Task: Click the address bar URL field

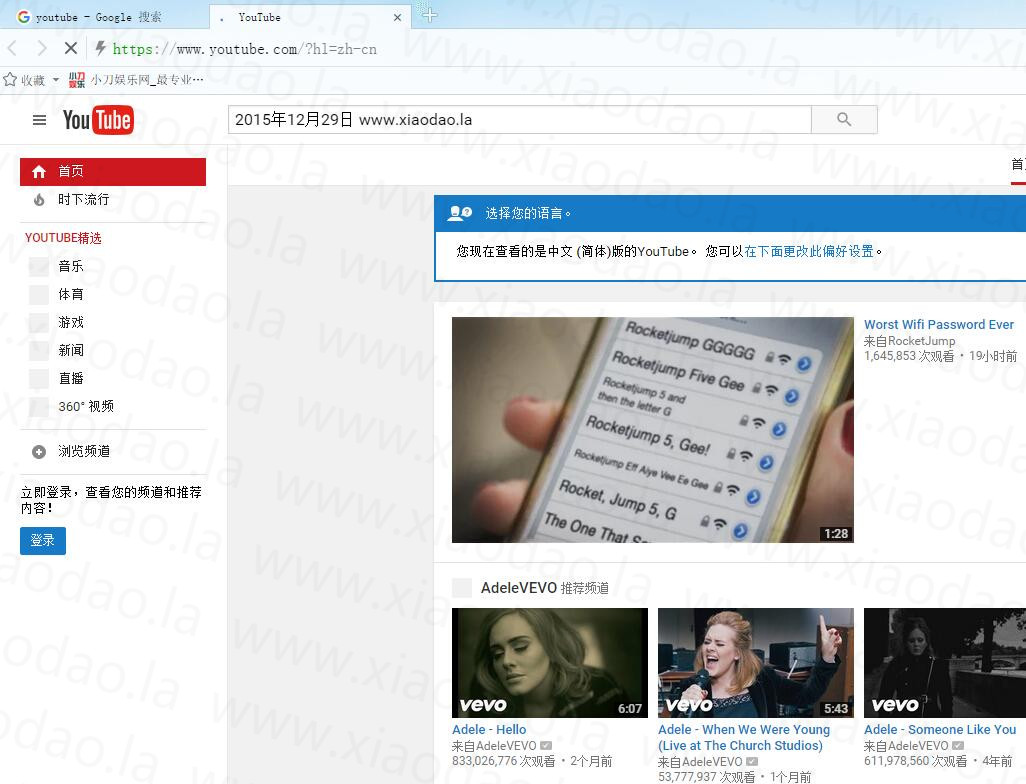Action: (x=245, y=49)
